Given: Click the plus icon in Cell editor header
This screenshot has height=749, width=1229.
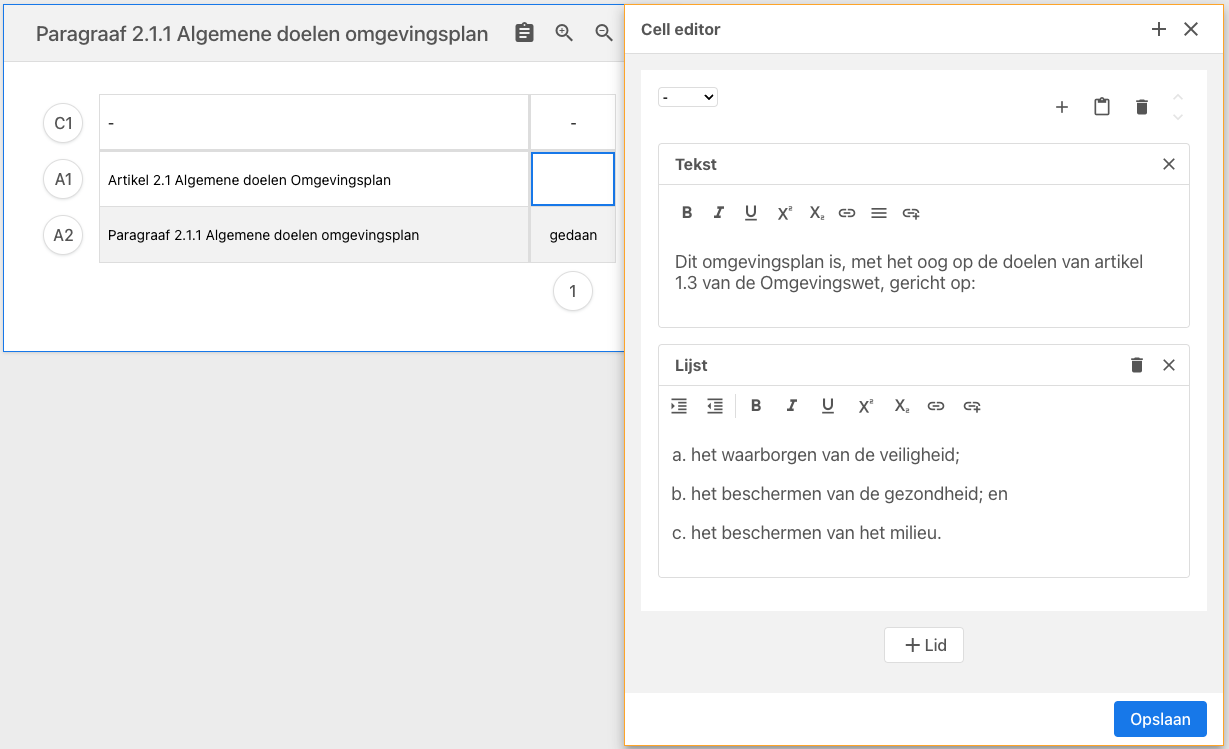Looking at the screenshot, I should [x=1159, y=29].
